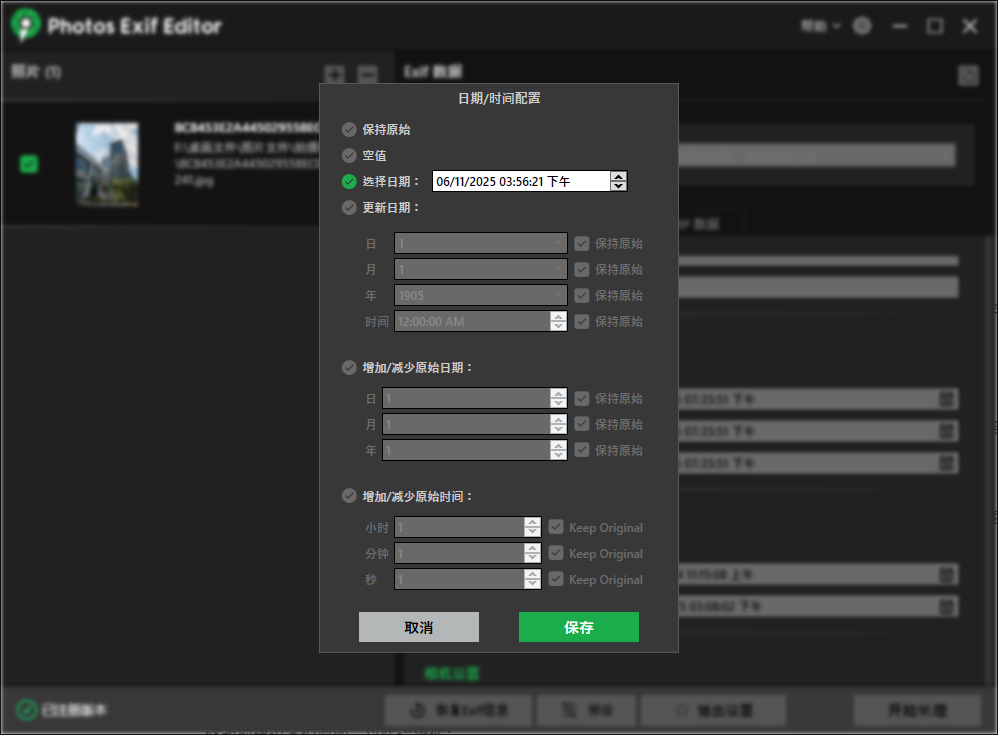Choose the 空值 radio option
Viewport: 998px width, 735px height.
(x=349, y=156)
